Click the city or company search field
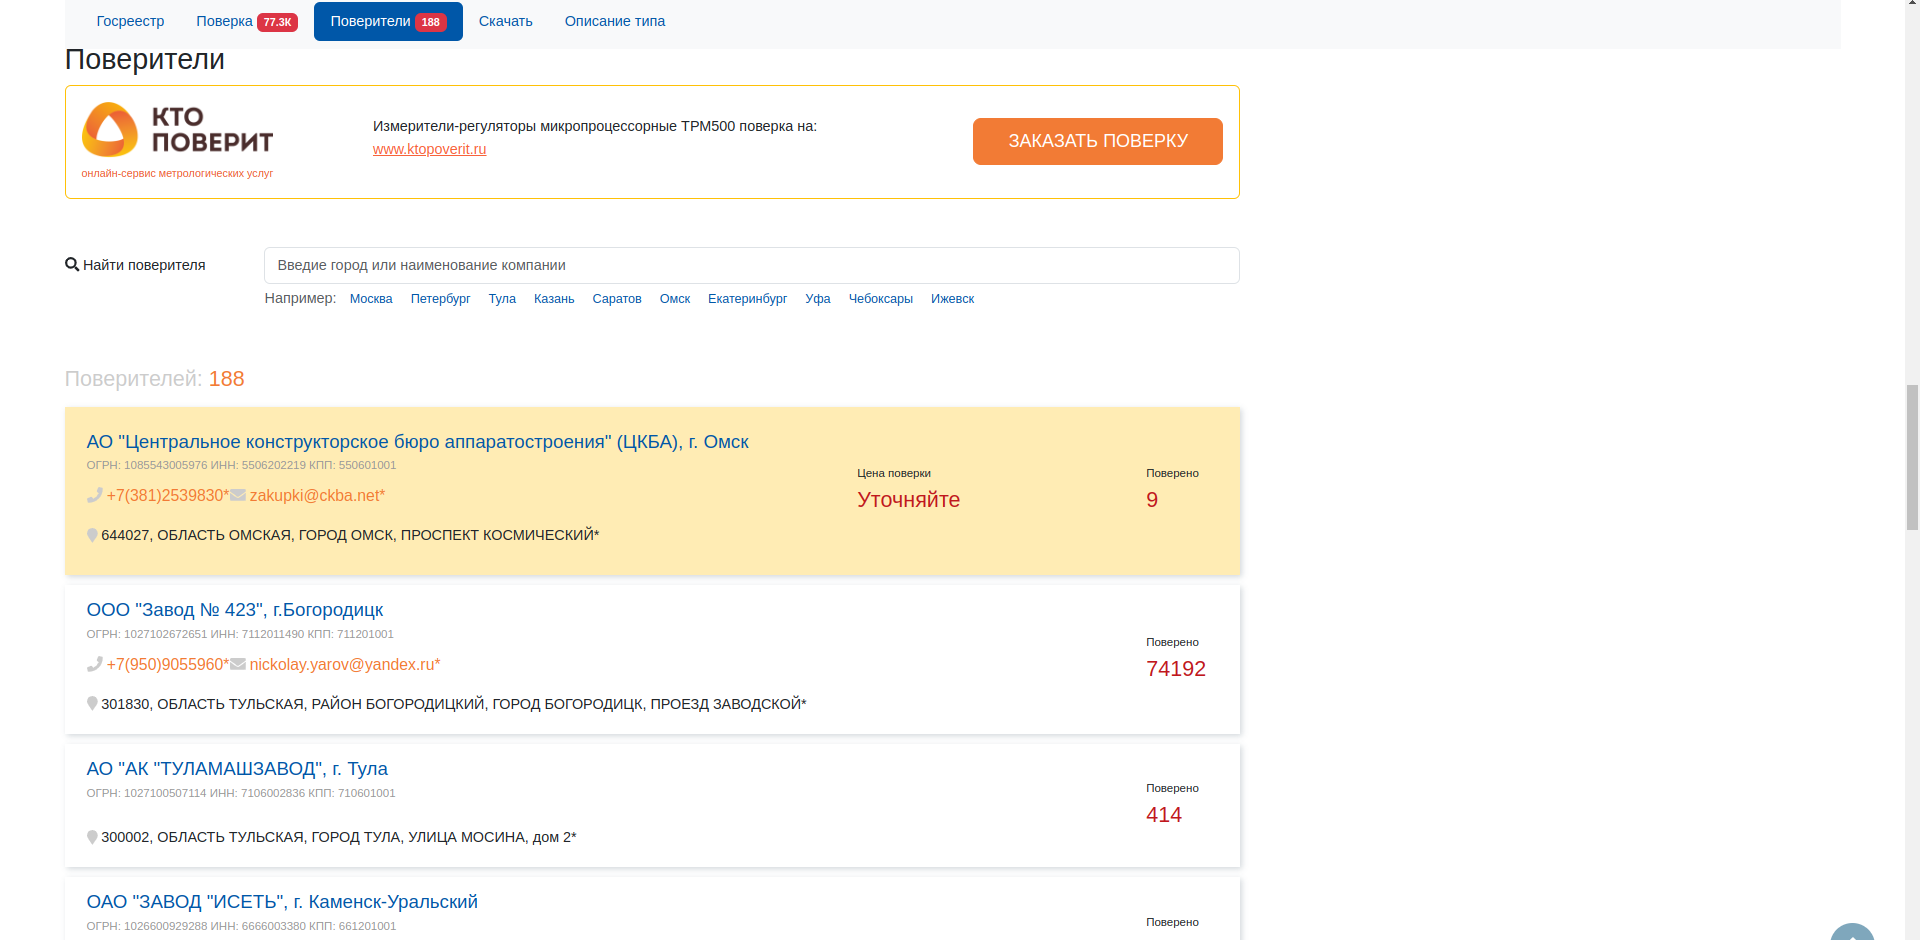1920x940 pixels. (x=751, y=265)
